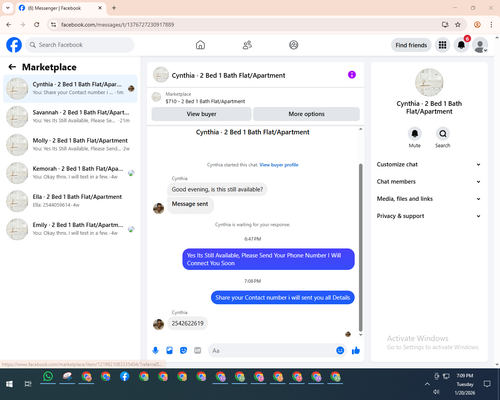The height and width of the screenshot is (400, 500).
Task: Click the large listing photo in info panel
Action: (x=429, y=82)
